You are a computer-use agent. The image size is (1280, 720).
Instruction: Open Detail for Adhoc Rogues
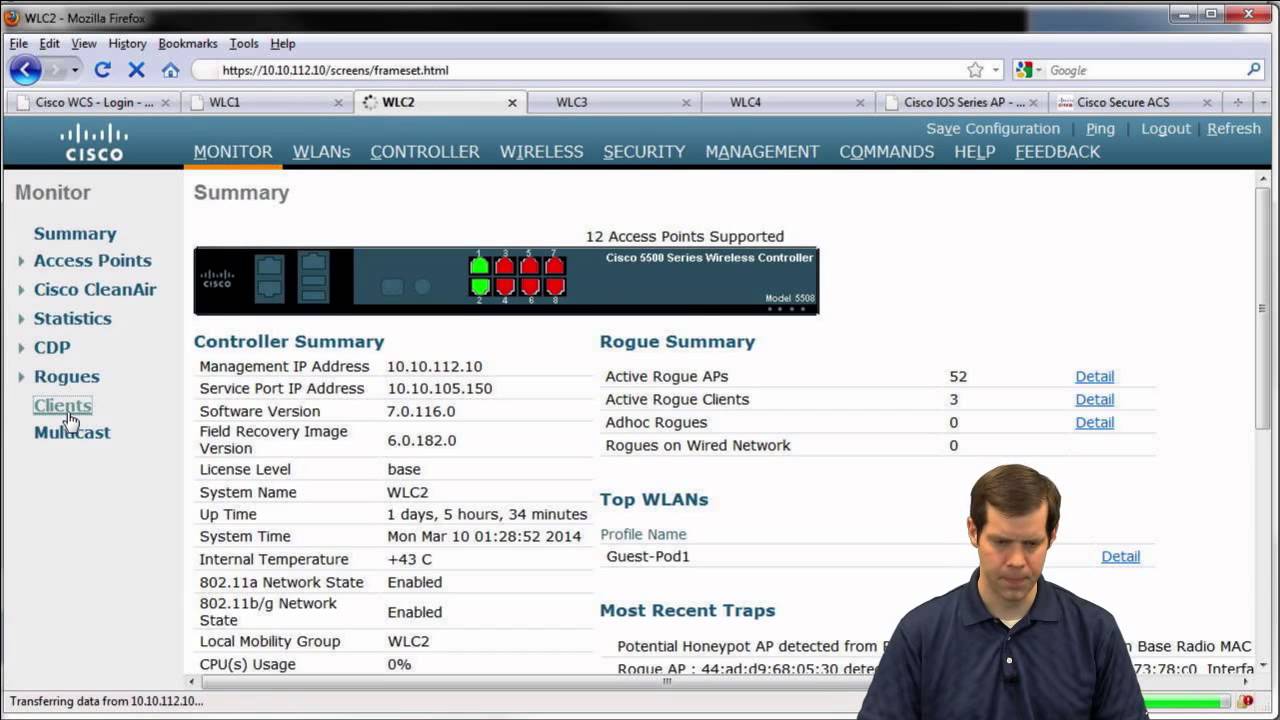point(1094,423)
